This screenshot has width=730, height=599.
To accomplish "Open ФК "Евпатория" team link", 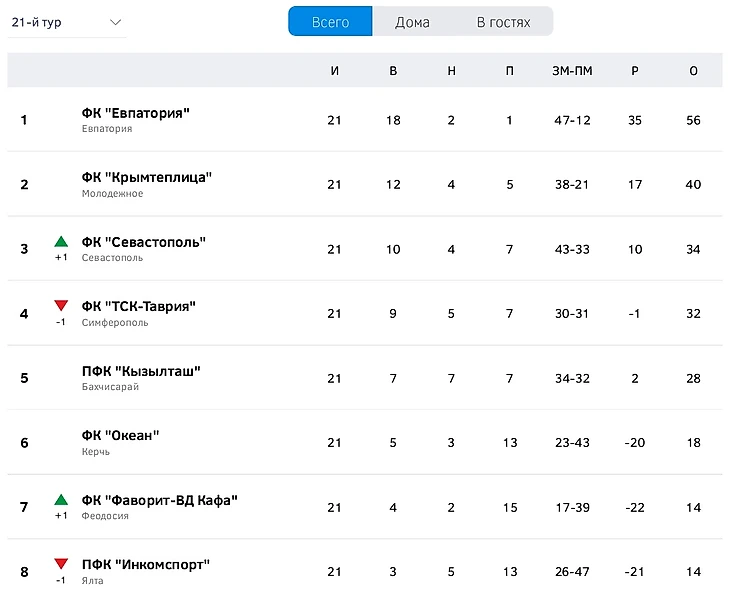I will (136, 113).
